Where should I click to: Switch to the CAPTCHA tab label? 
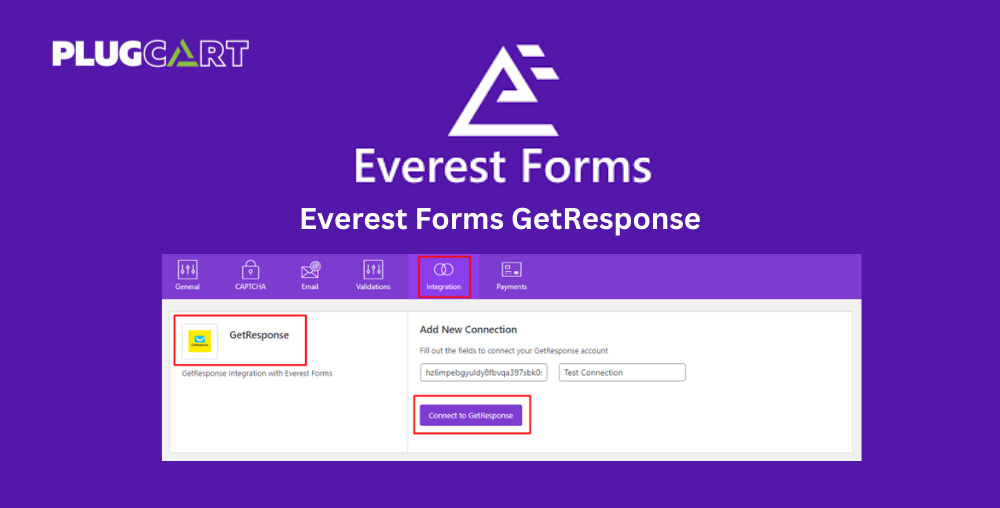[x=250, y=287]
